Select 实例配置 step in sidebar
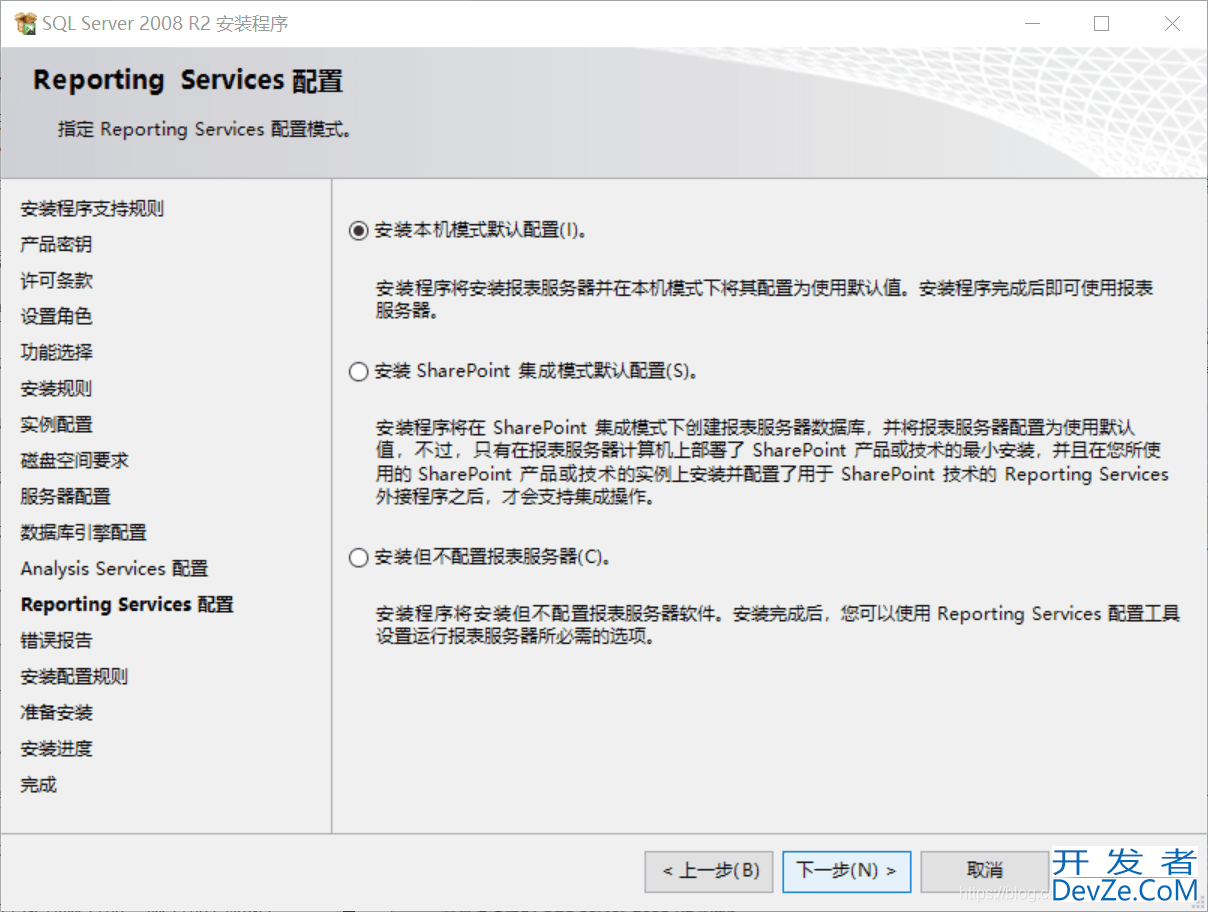This screenshot has width=1208, height=912. [x=56, y=425]
